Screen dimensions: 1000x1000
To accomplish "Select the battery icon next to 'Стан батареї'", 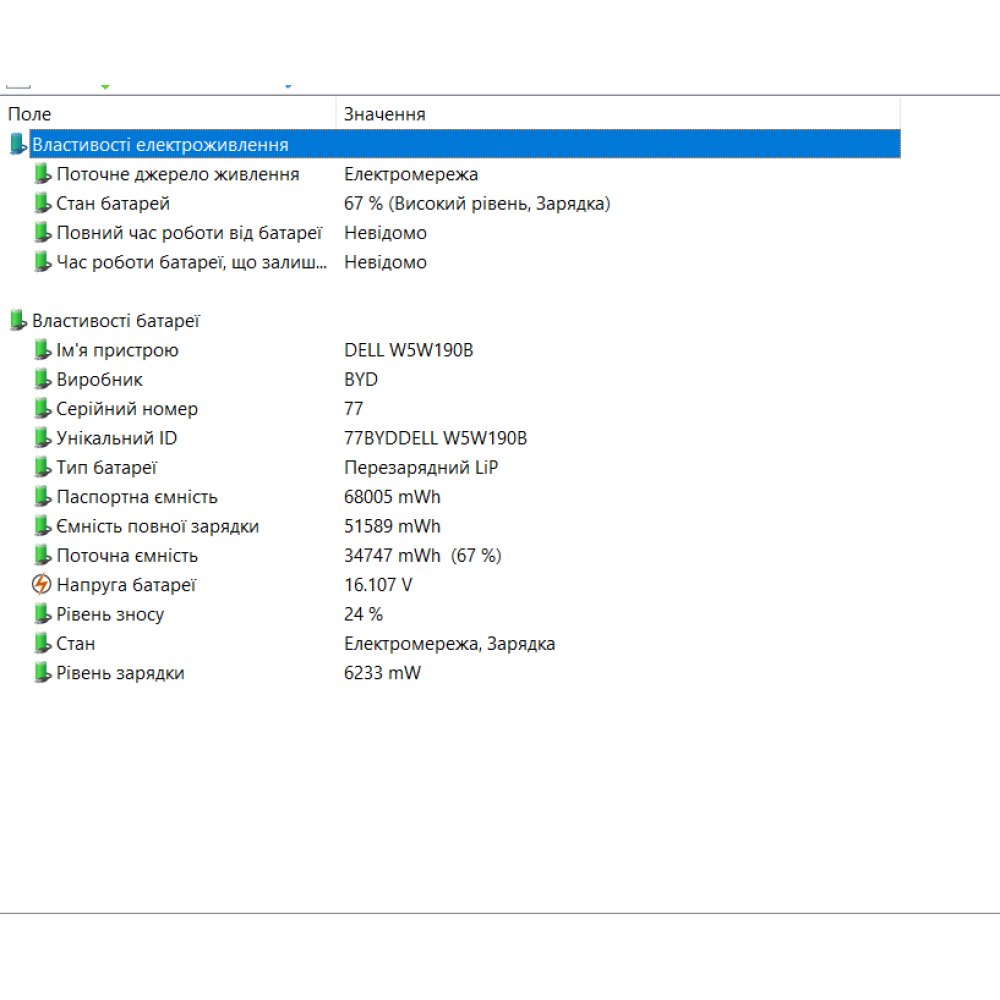I will pos(44,203).
